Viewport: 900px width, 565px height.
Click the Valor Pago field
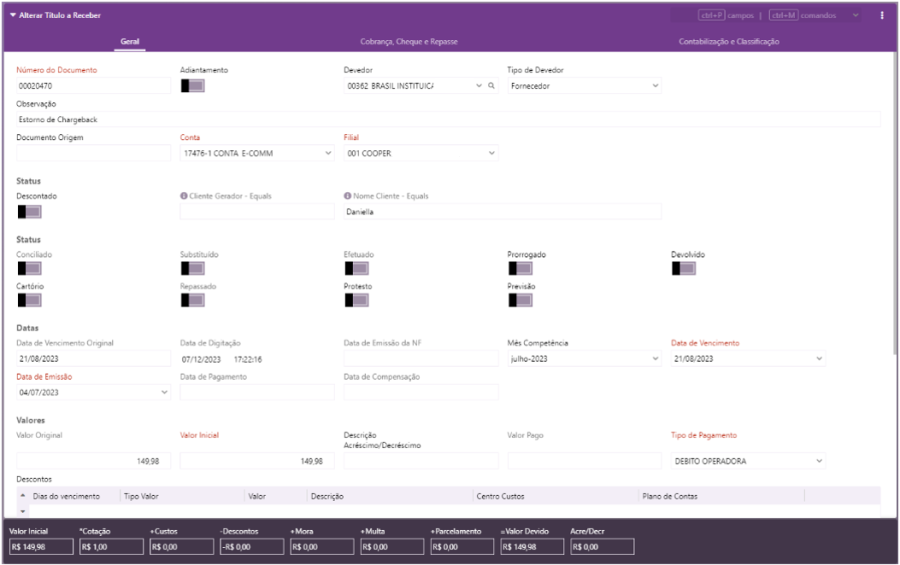[x=584, y=461]
